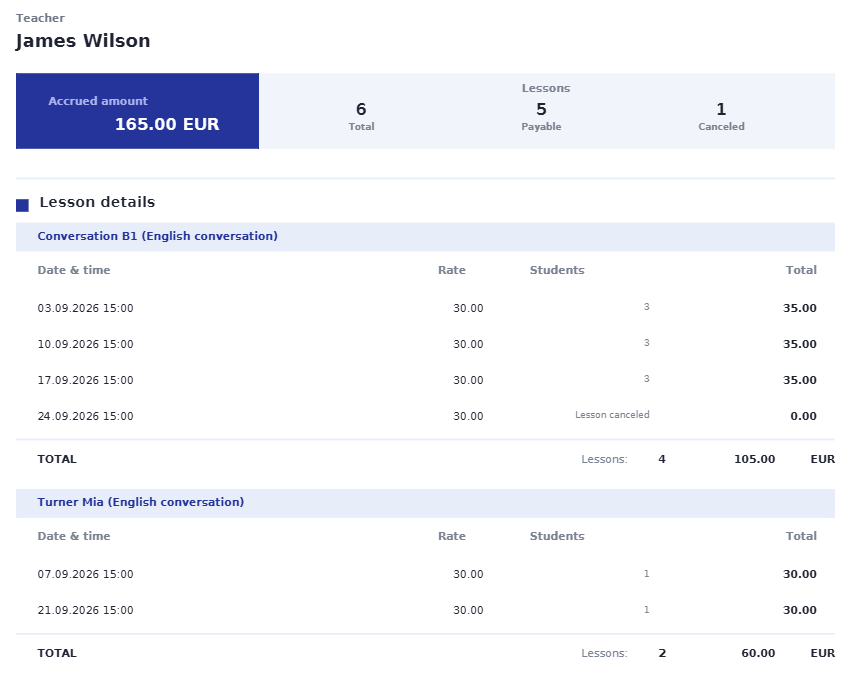The image size is (850, 690).
Task: Click the Conversation B1 total 105.00
Action: point(754,459)
